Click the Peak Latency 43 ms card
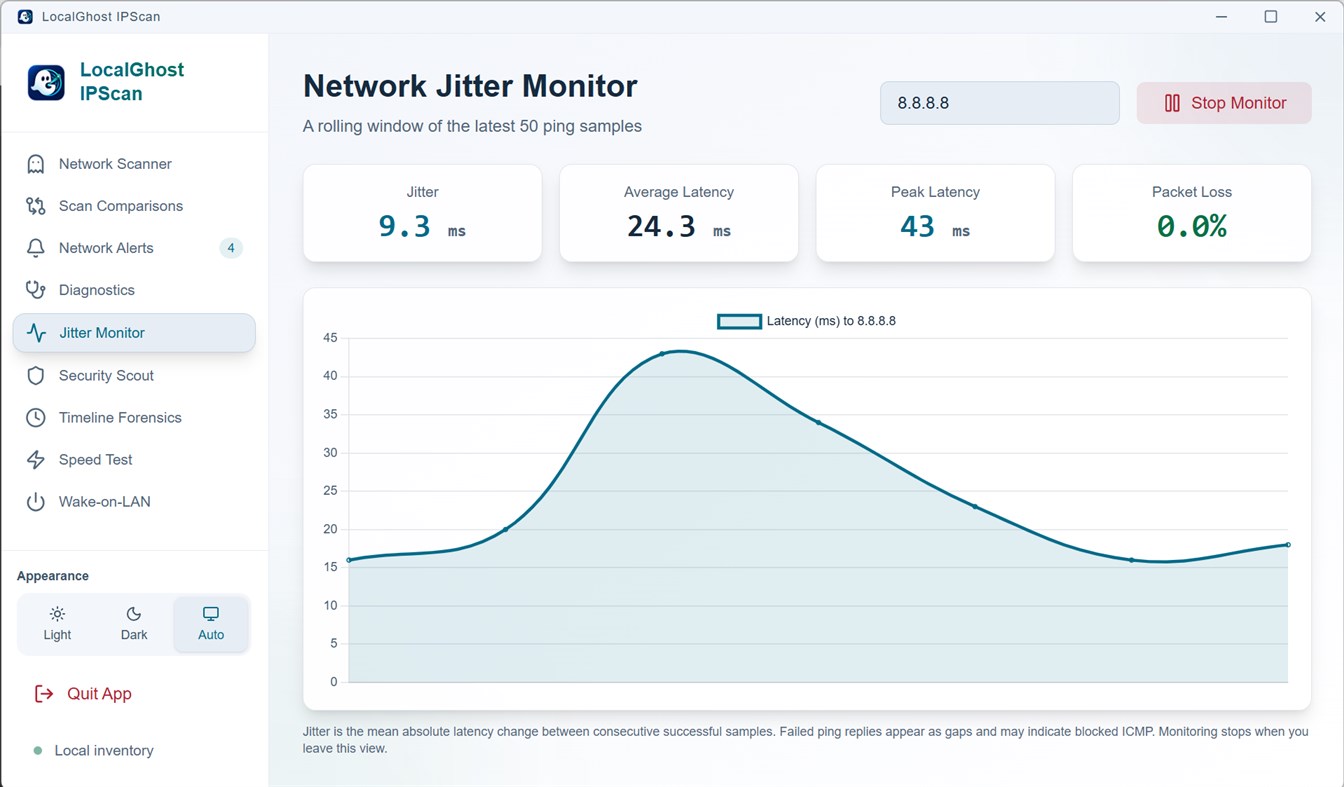This screenshot has width=1344, height=787. (935, 214)
